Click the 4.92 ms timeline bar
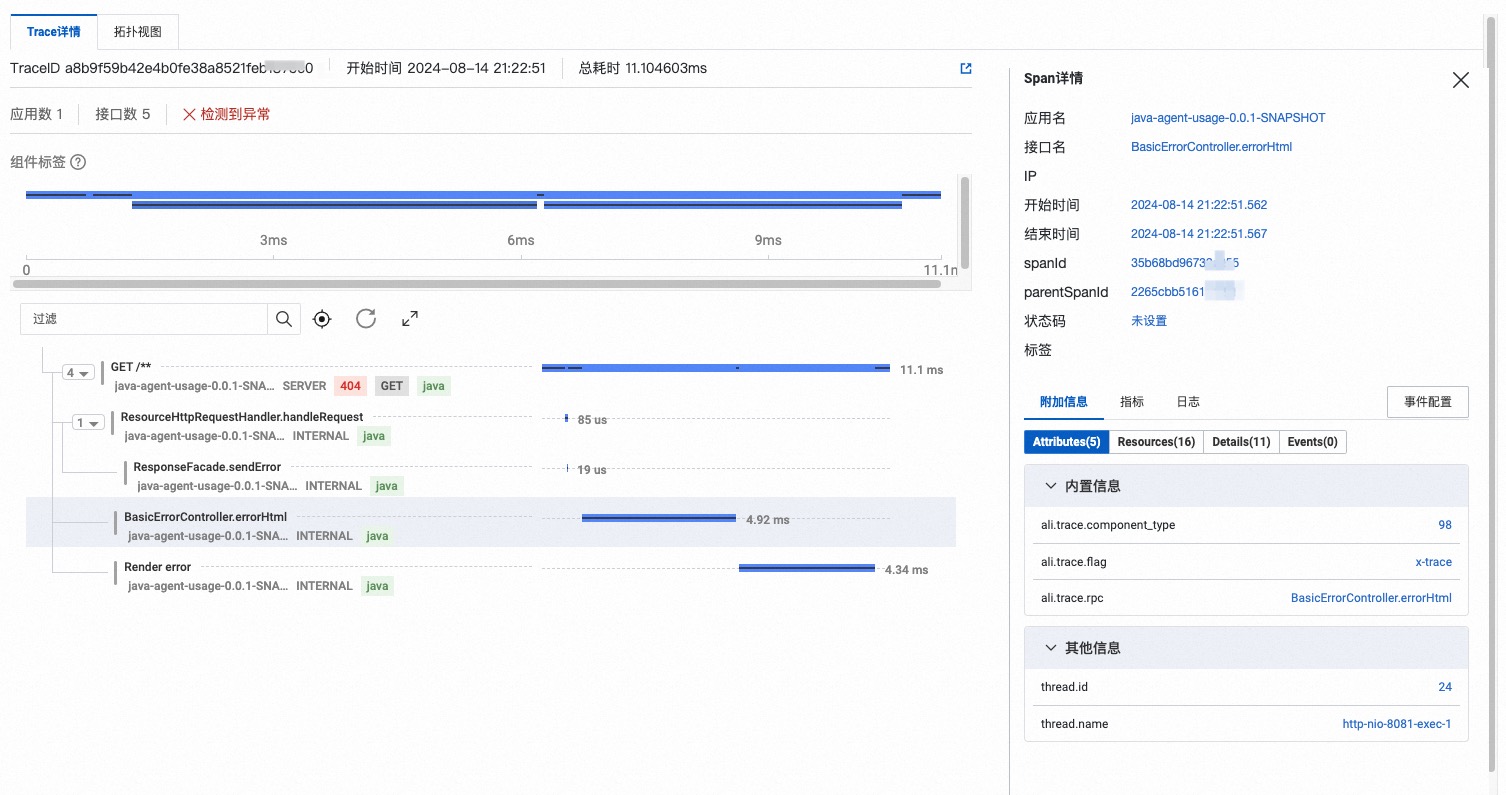 [660, 518]
